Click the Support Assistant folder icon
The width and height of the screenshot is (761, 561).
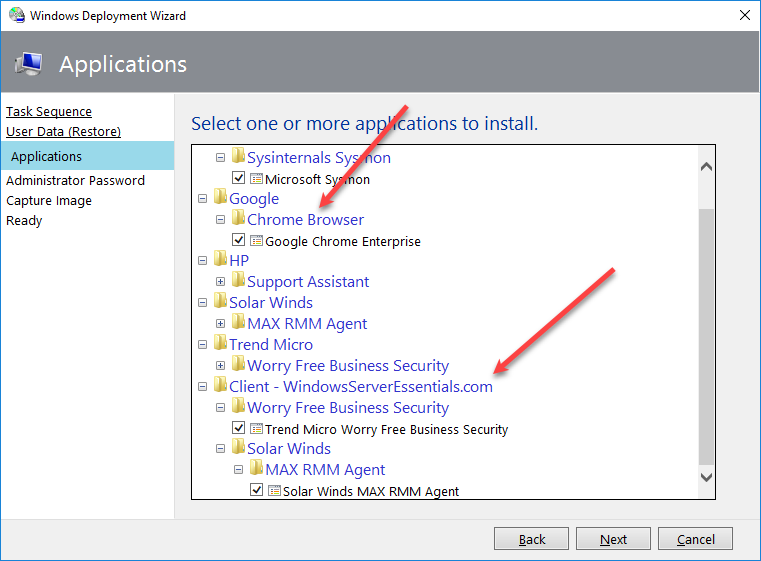coord(238,281)
